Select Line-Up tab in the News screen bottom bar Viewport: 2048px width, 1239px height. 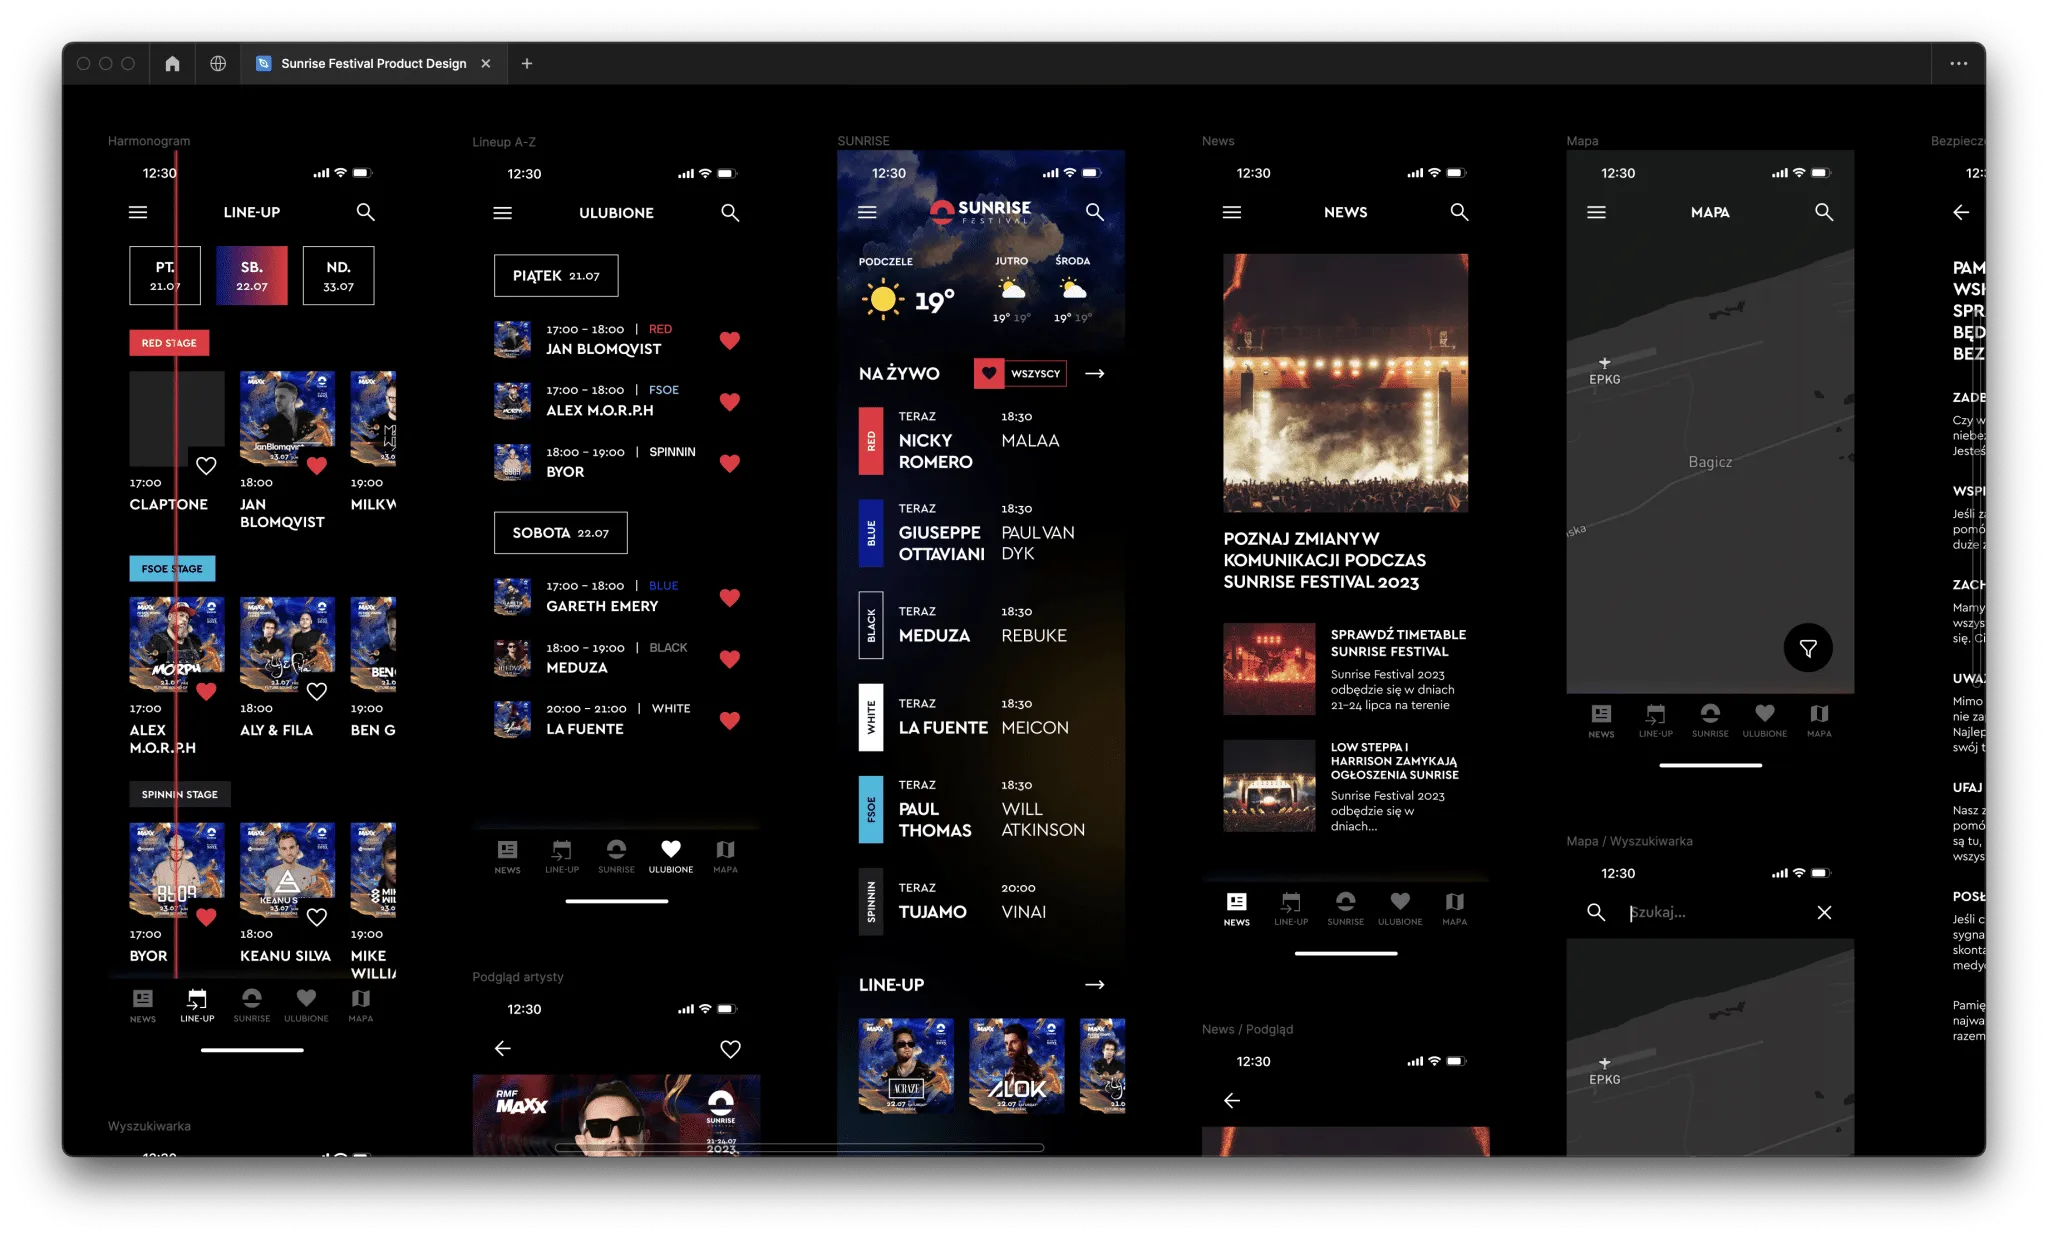coord(1291,908)
